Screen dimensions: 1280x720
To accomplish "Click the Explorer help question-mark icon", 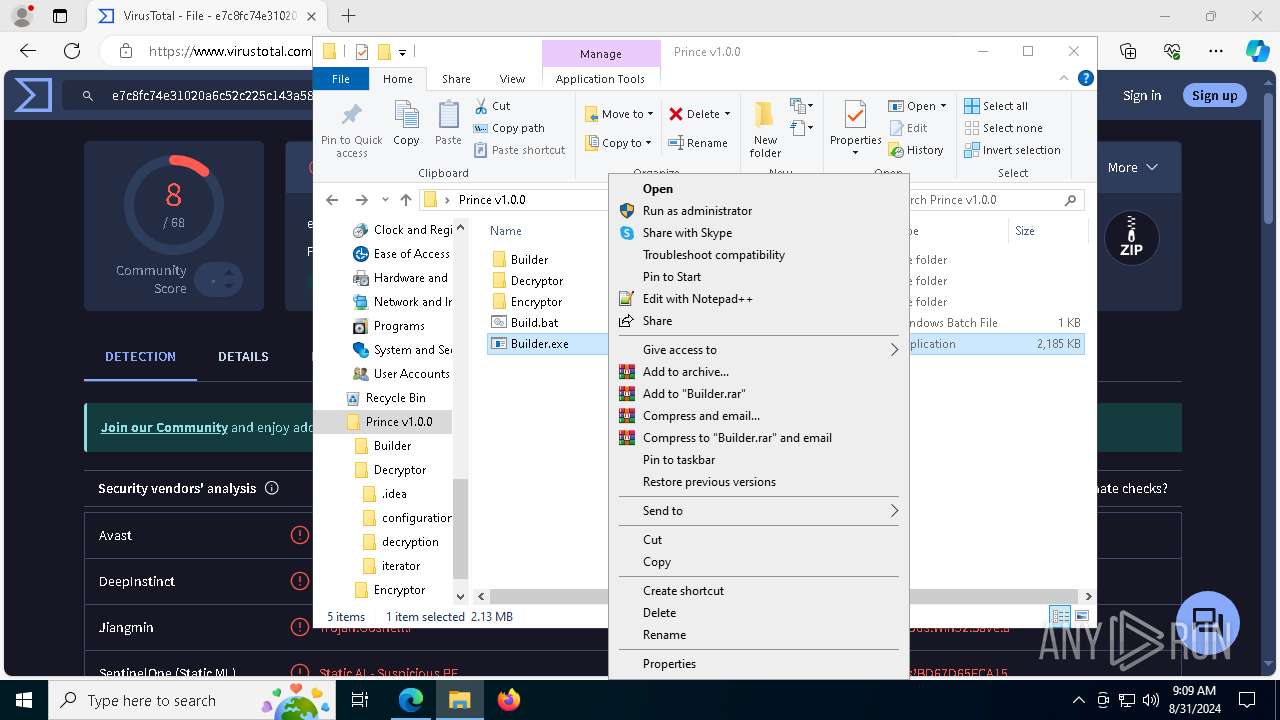I will click(x=1086, y=78).
